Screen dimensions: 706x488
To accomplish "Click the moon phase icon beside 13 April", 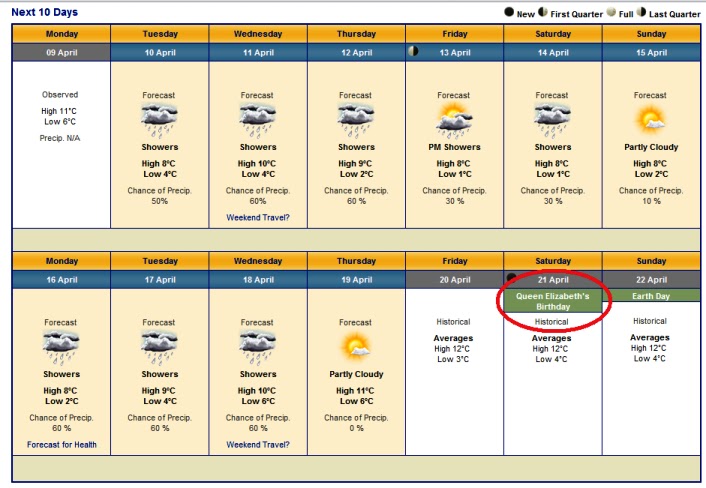I will [x=413, y=51].
